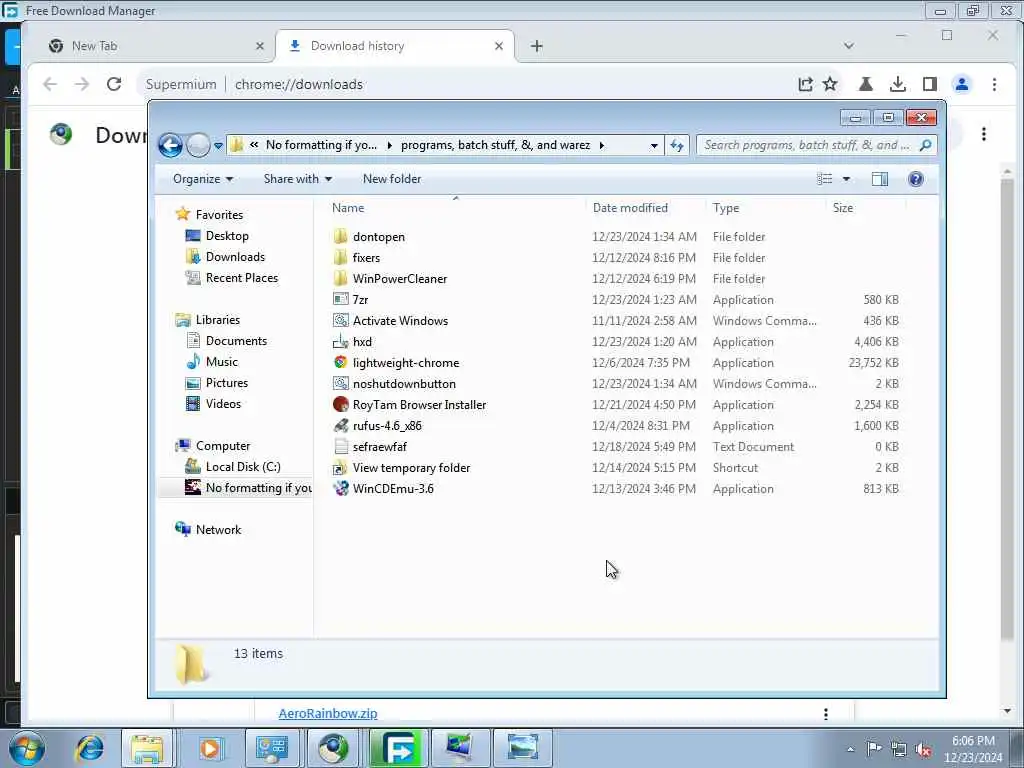Open Libraries in navigation pane
Image resolution: width=1024 pixels, height=768 pixels.
pyautogui.click(x=217, y=319)
